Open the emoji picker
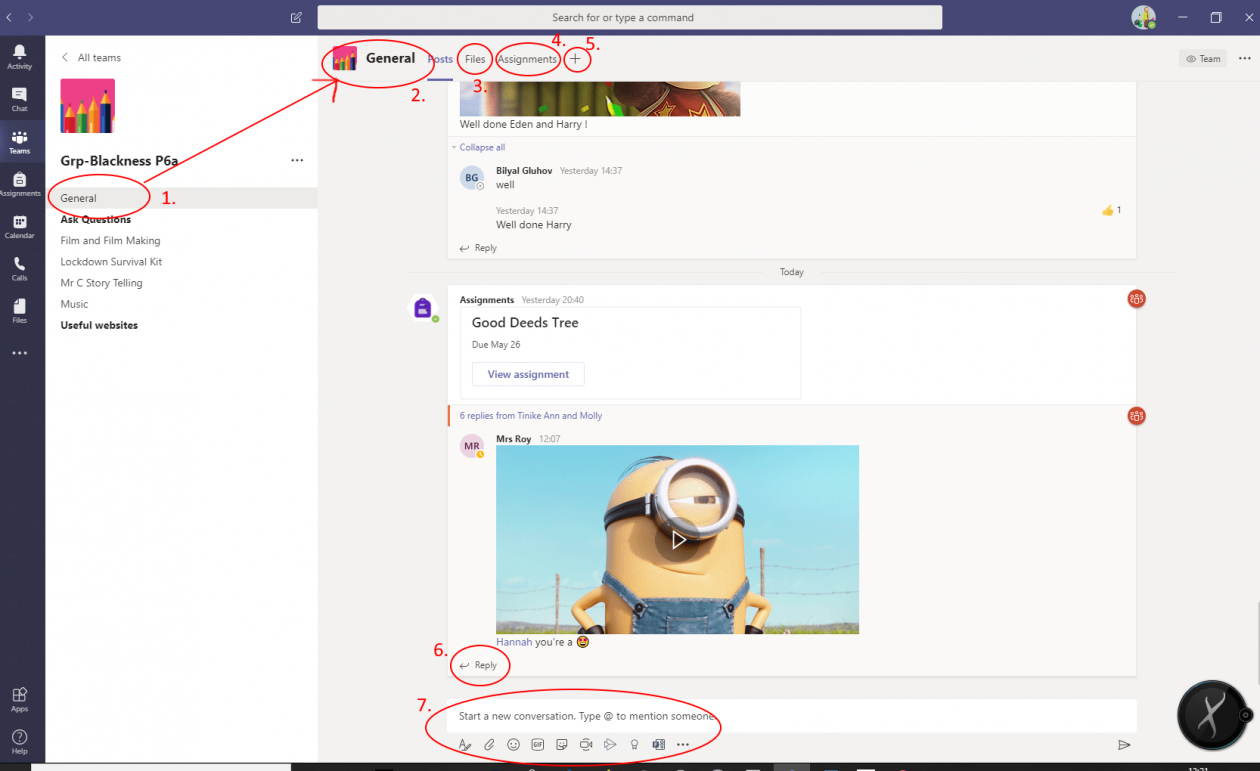Image resolution: width=1260 pixels, height=771 pixels. click(513, 744)
